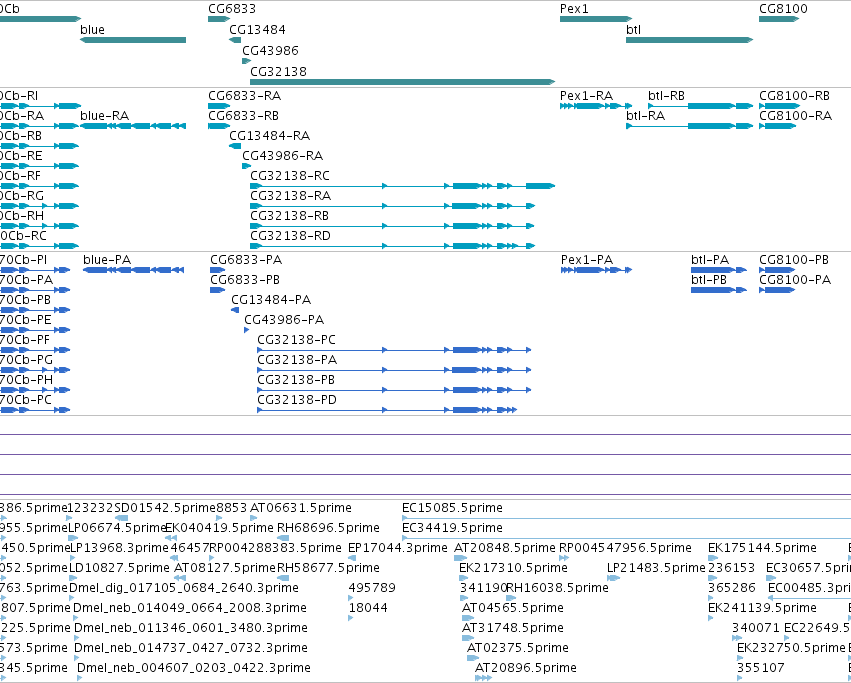
Task: Click transcript CG6833-RB
Action: click(219, 126)
